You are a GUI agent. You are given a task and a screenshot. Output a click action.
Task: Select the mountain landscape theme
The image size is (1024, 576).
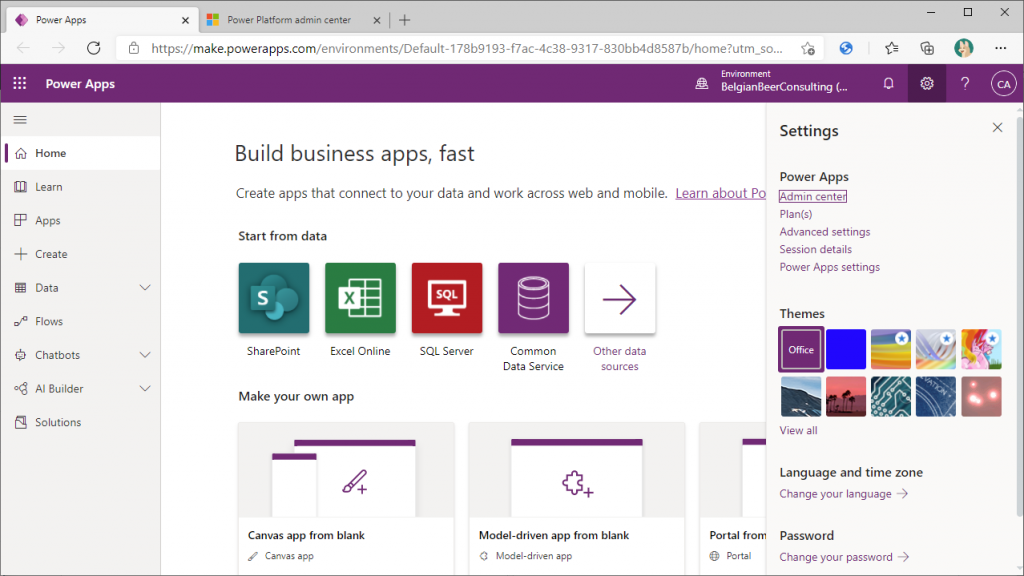point(801,396)
